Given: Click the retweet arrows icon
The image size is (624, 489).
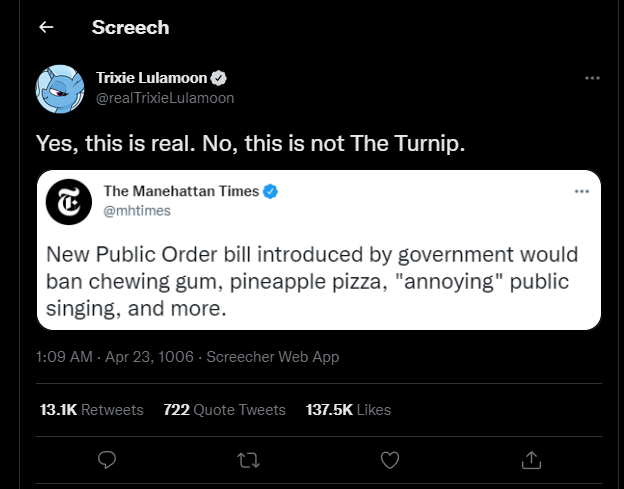Looking at the screenshot, I should tap(248, 459).
